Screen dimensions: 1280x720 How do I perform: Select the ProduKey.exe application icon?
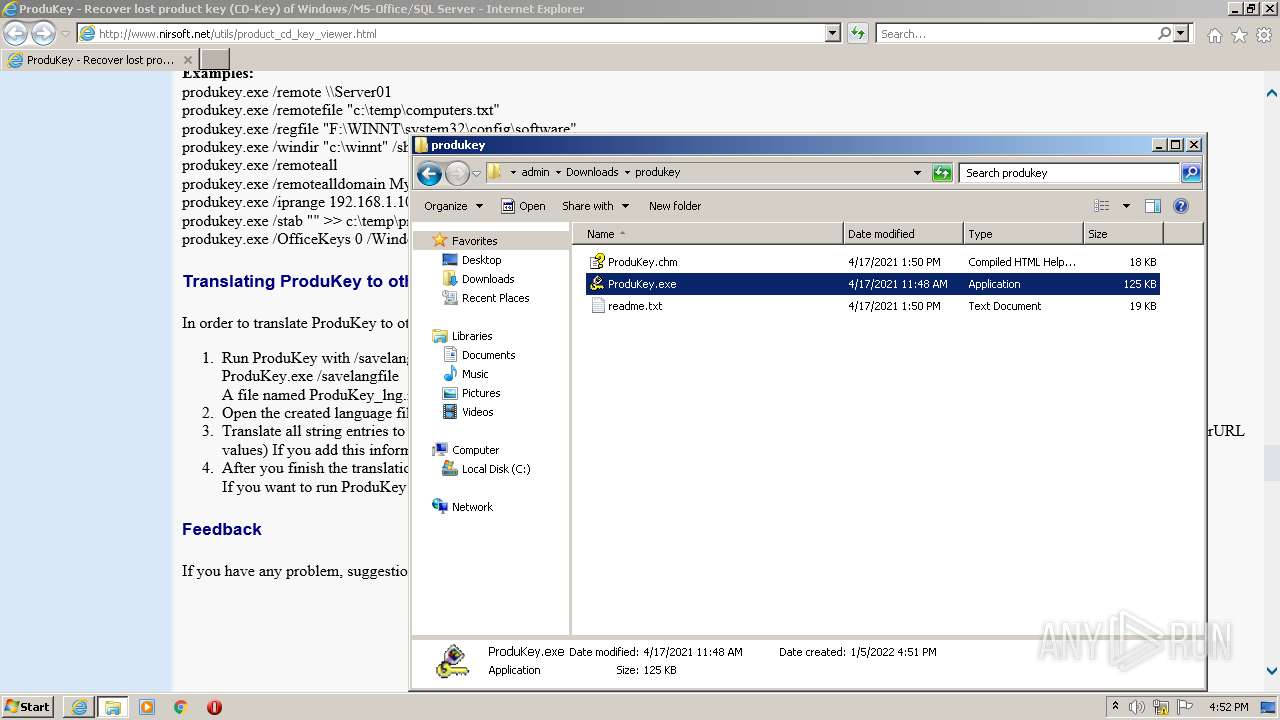(598, 284)
